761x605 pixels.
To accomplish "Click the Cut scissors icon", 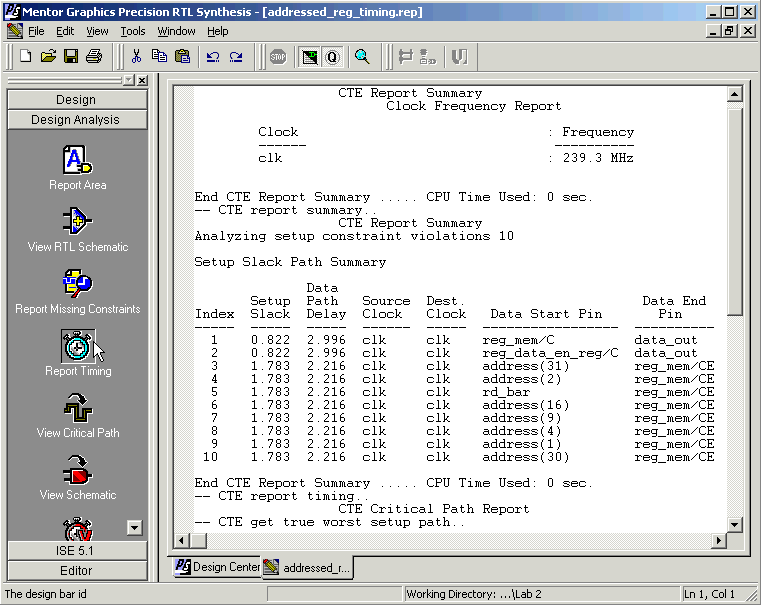I will pyautogui.click(x=136, y=57).
